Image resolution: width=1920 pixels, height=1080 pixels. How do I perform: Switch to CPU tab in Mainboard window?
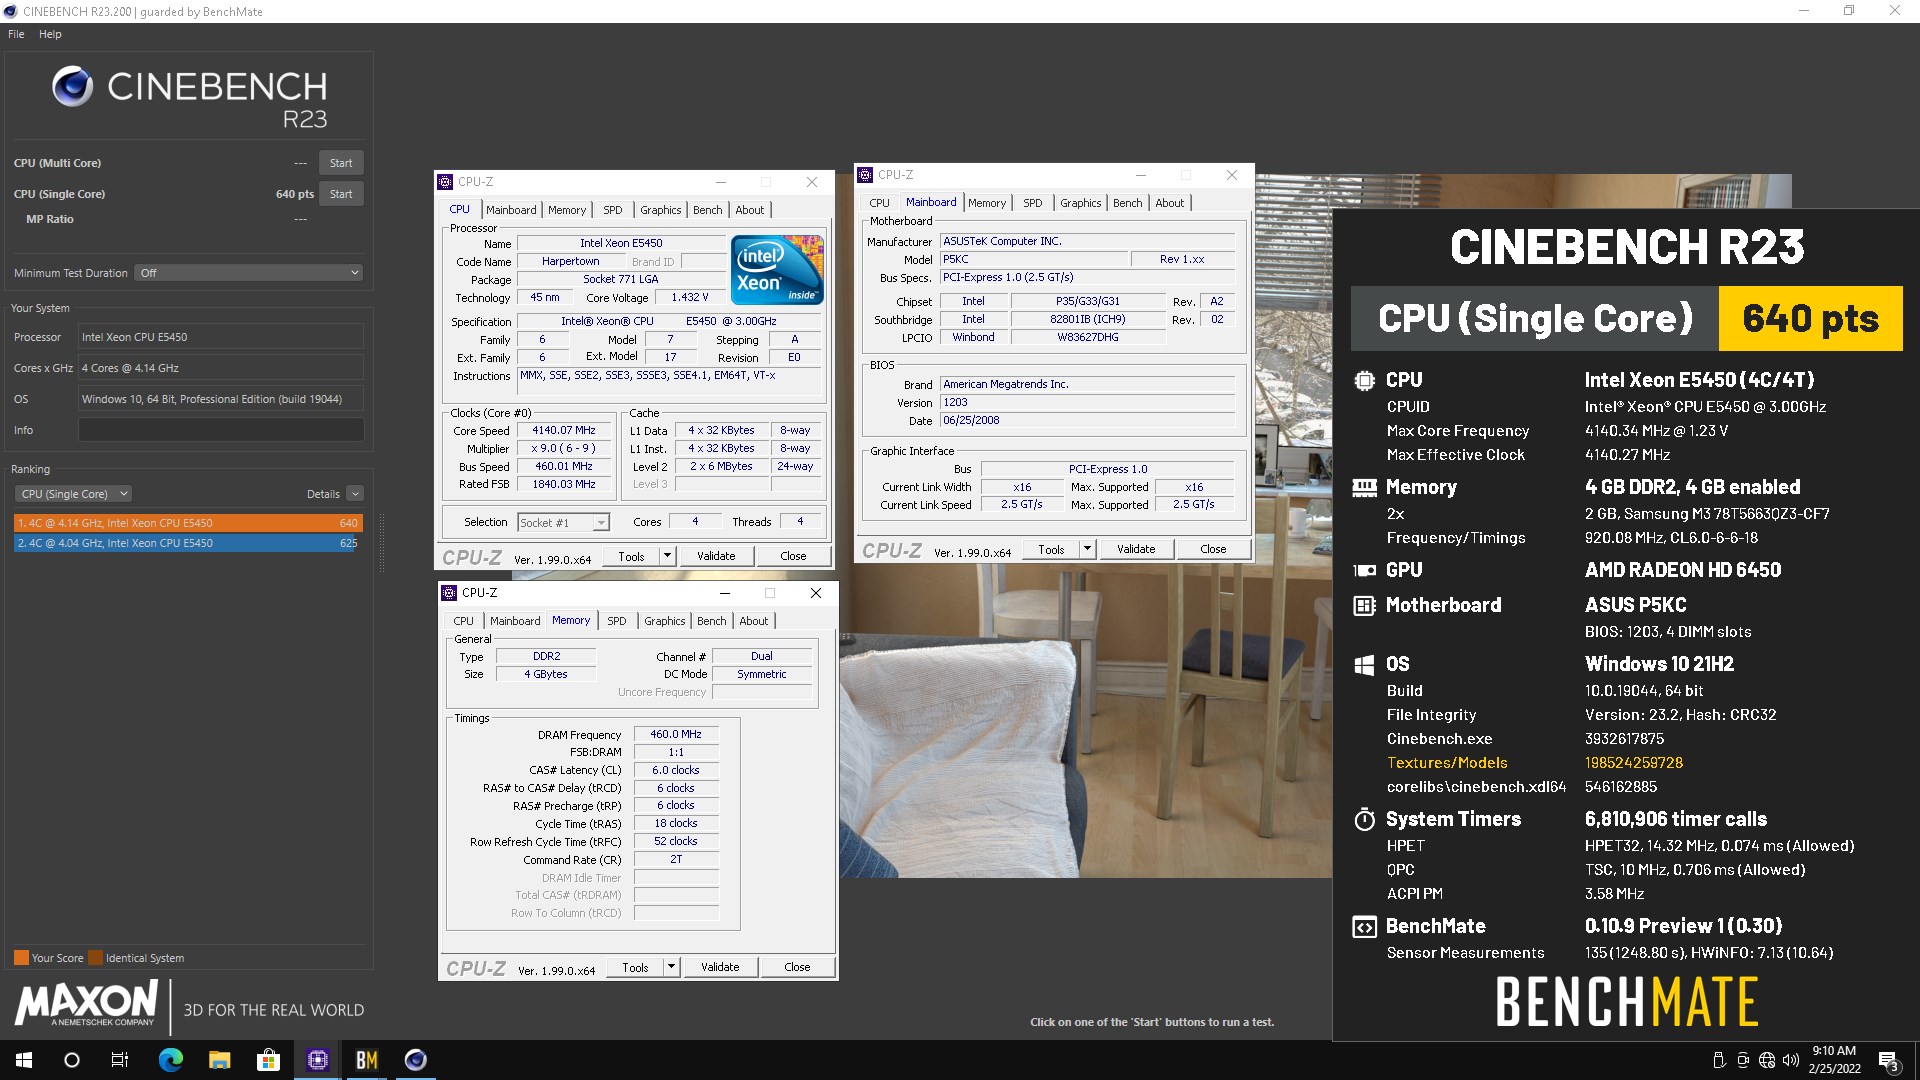pyautogui.click(x=879, y=203)
